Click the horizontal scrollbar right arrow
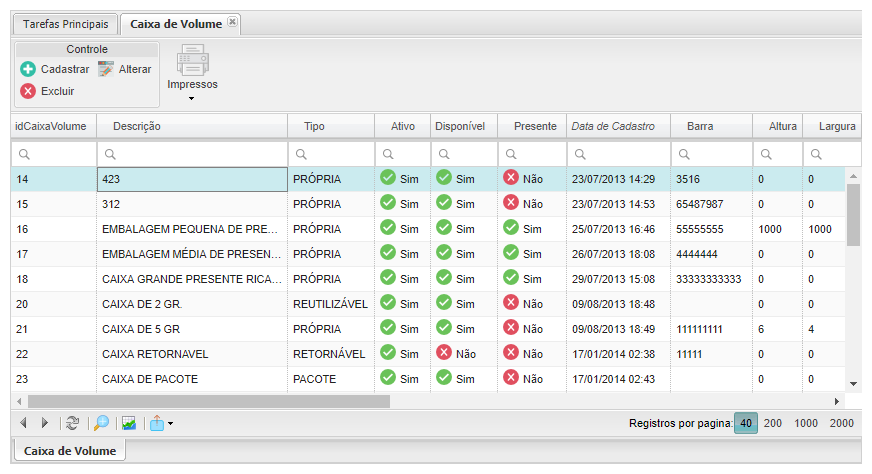Image resolution: width=872 pixels, height=474 pixels. [836, 401]
